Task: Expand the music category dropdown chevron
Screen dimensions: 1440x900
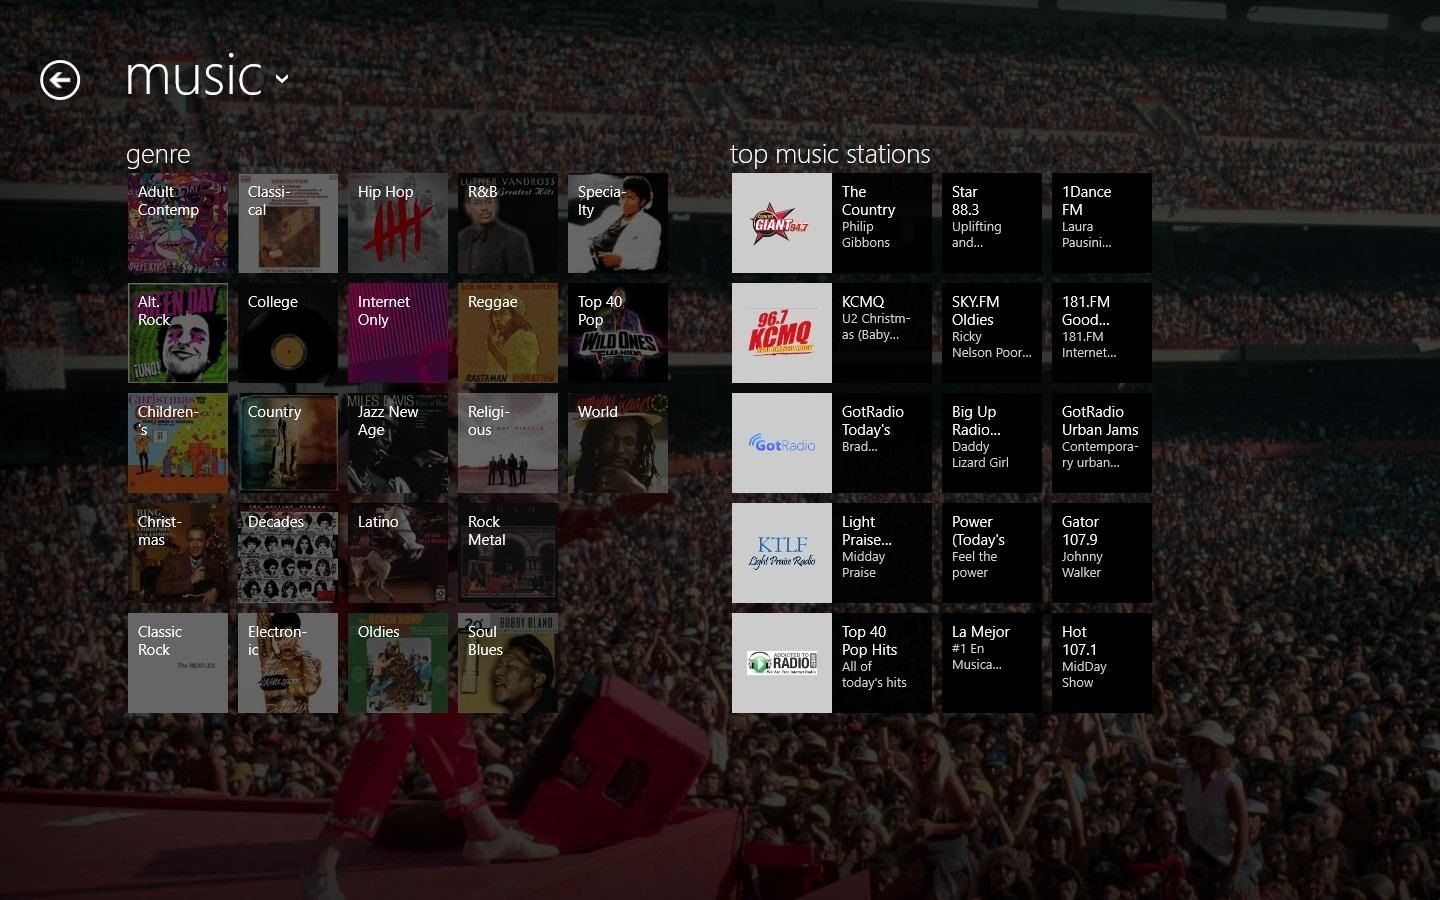Action: pos(282,78)
